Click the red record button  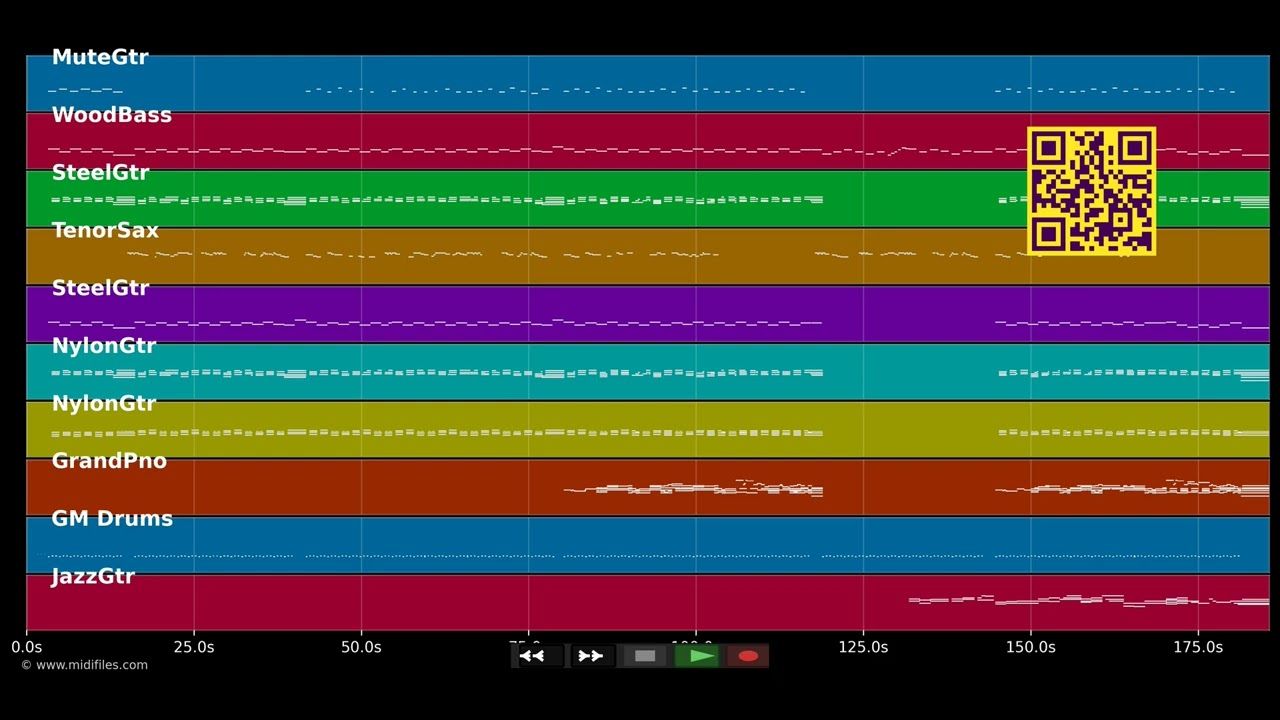tap(748, 656)
